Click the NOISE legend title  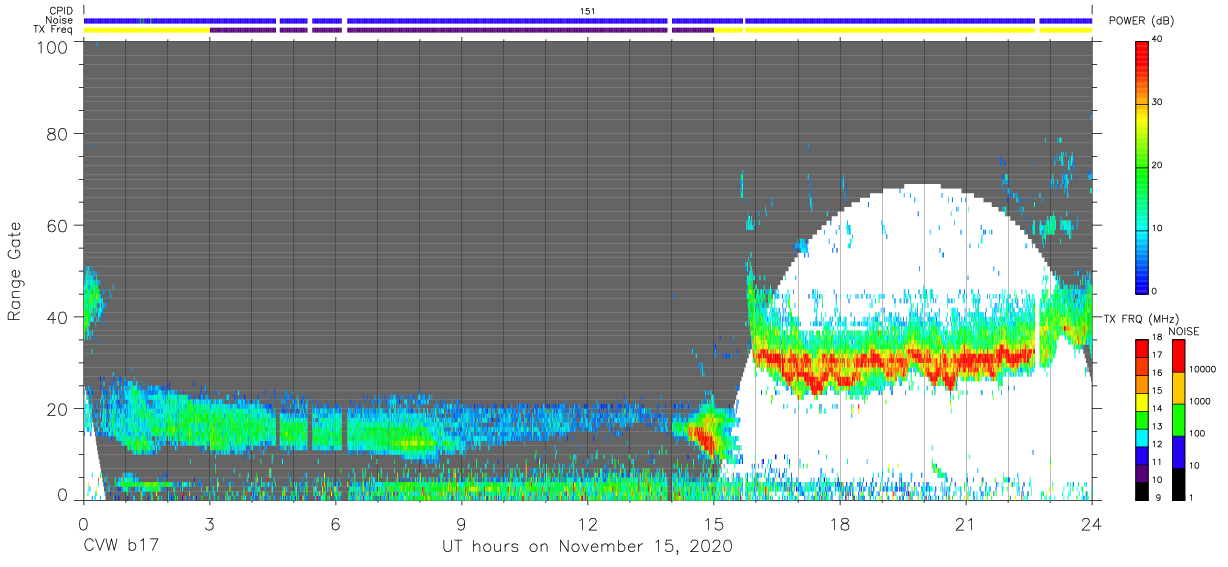[x=1184, y=331]
